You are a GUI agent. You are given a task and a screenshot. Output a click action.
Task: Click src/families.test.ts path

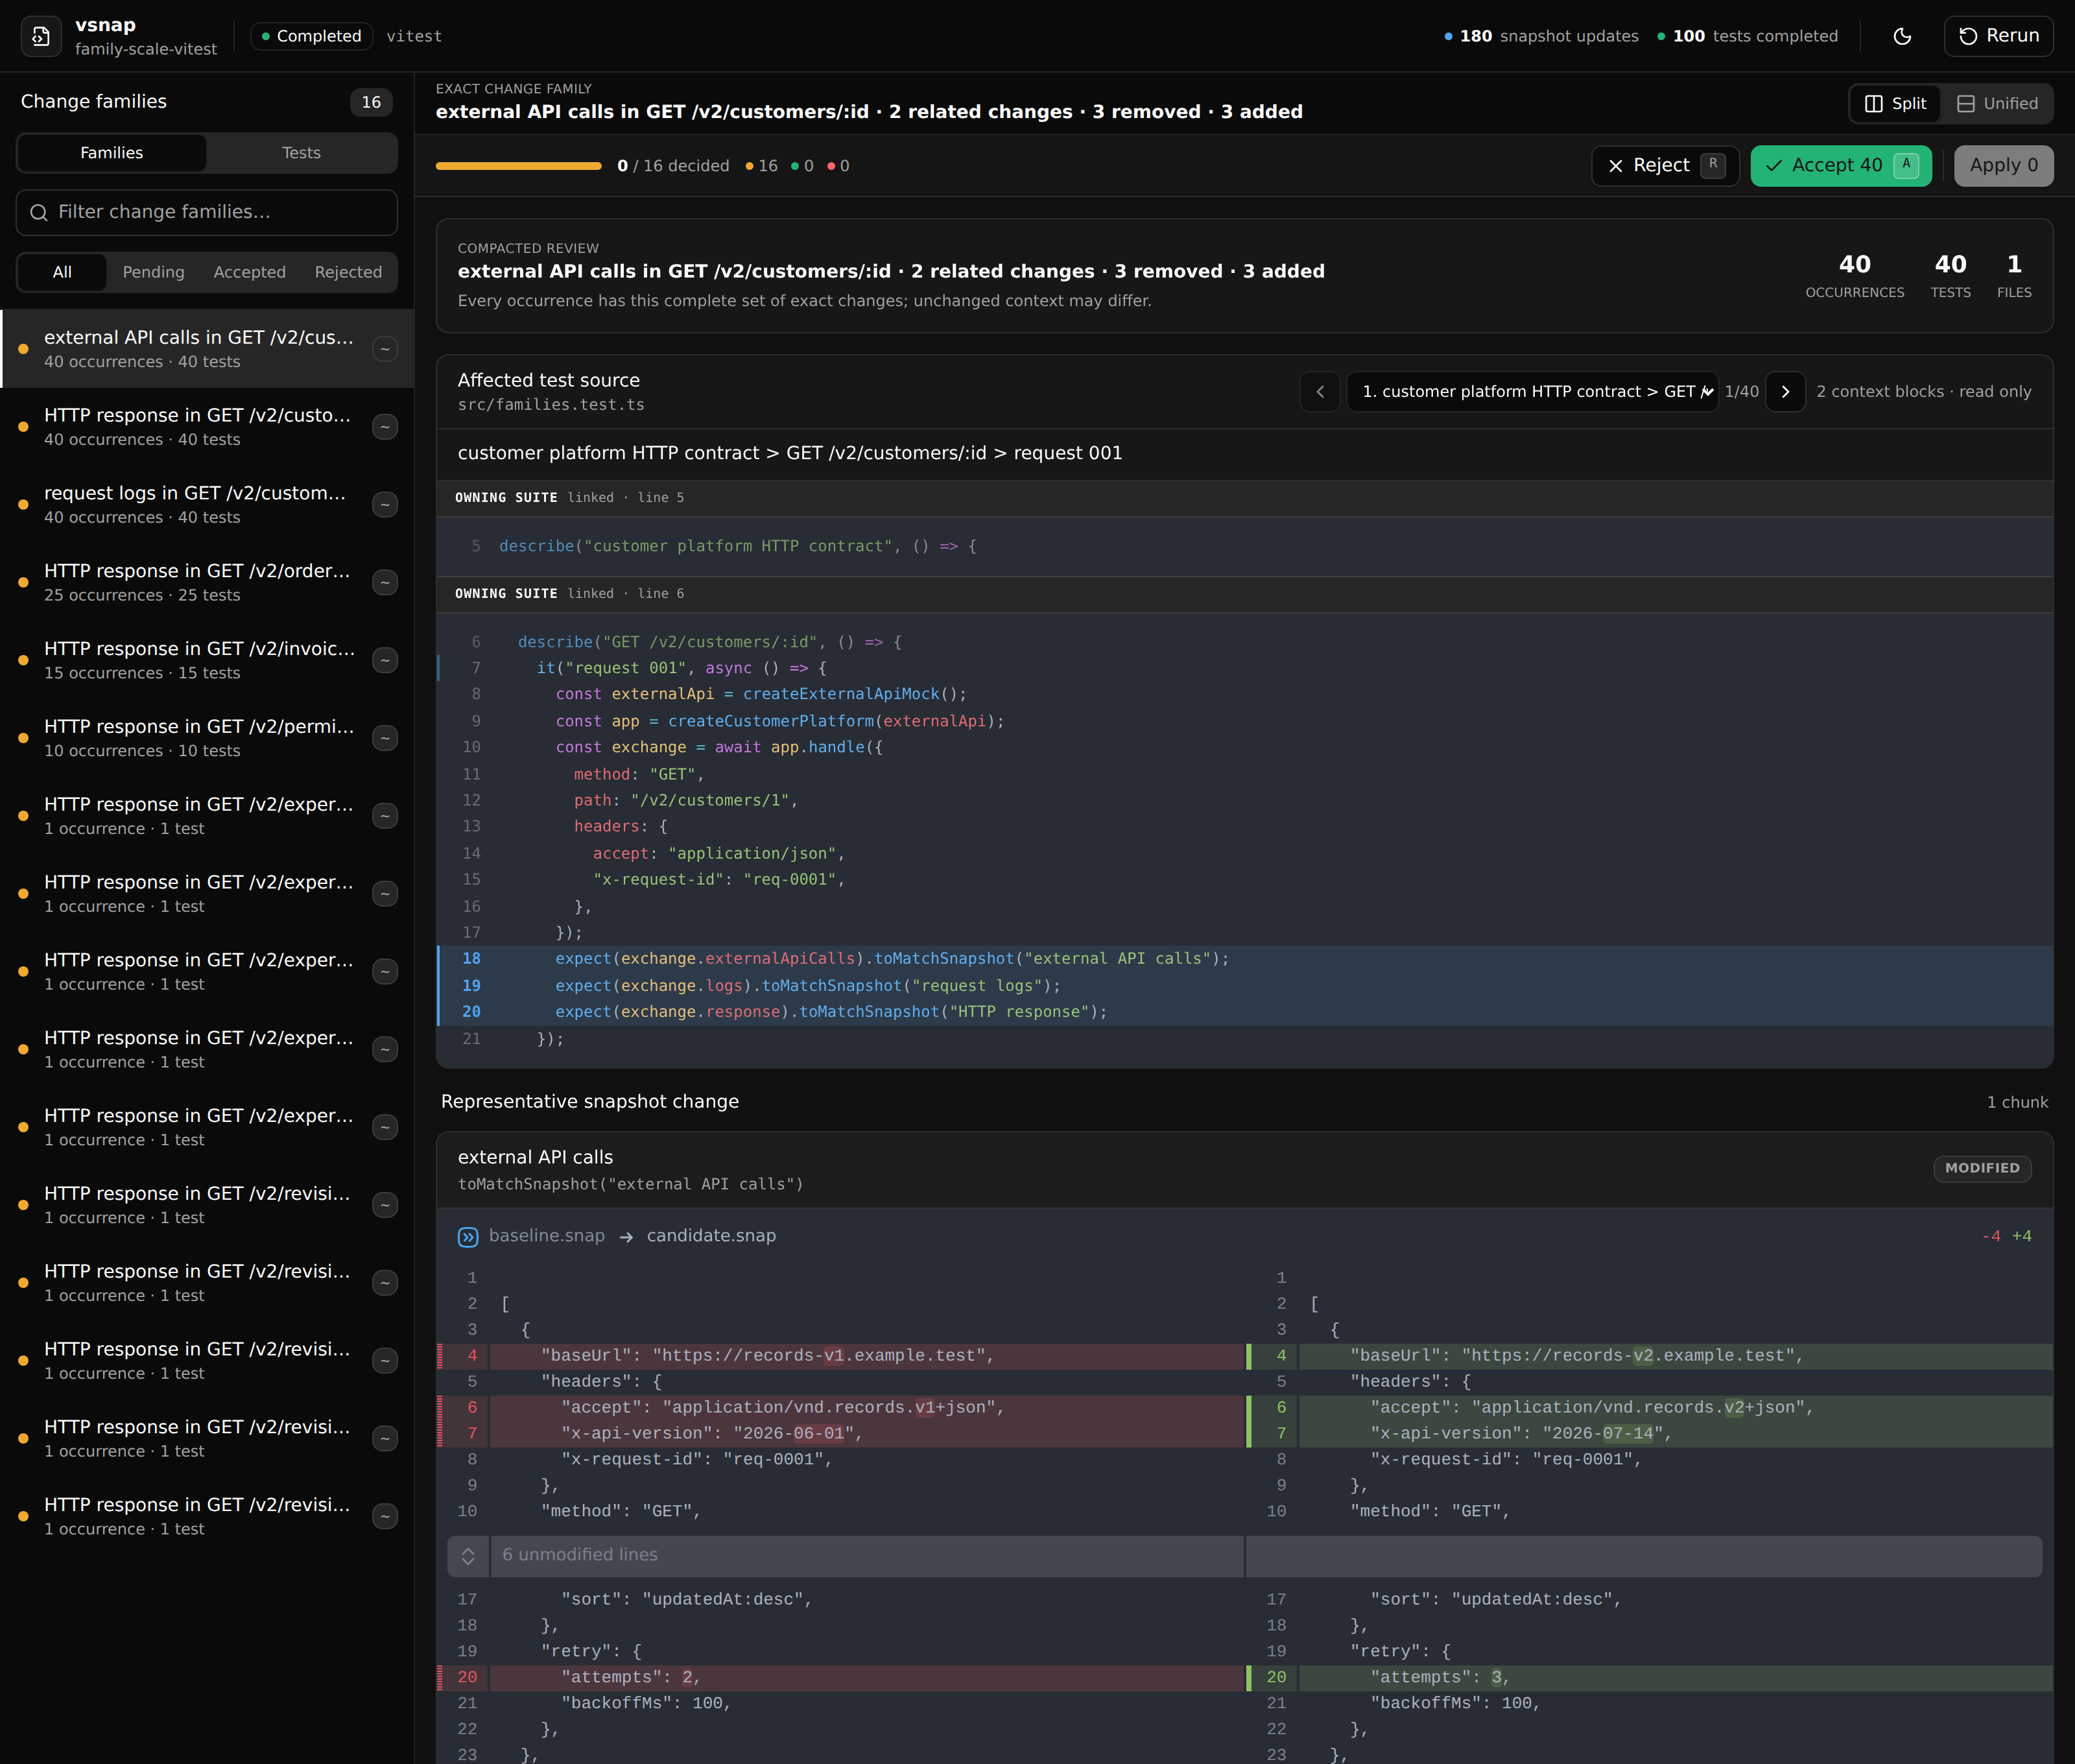tap(551, 405)
